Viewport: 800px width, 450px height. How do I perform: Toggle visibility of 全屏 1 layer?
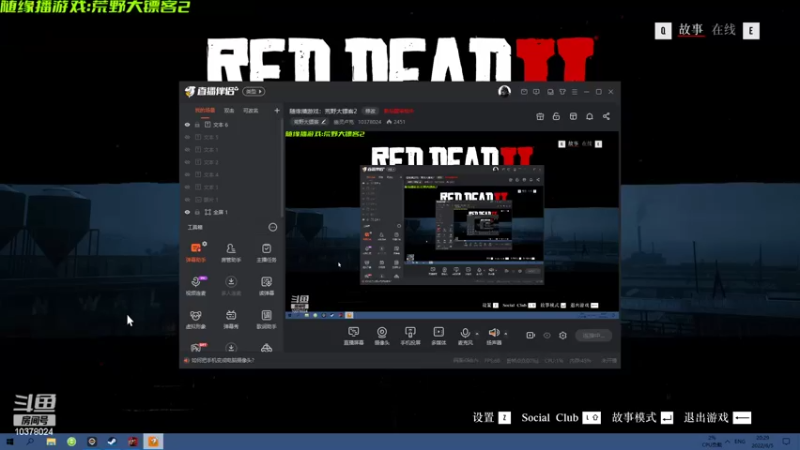[187, 212]
